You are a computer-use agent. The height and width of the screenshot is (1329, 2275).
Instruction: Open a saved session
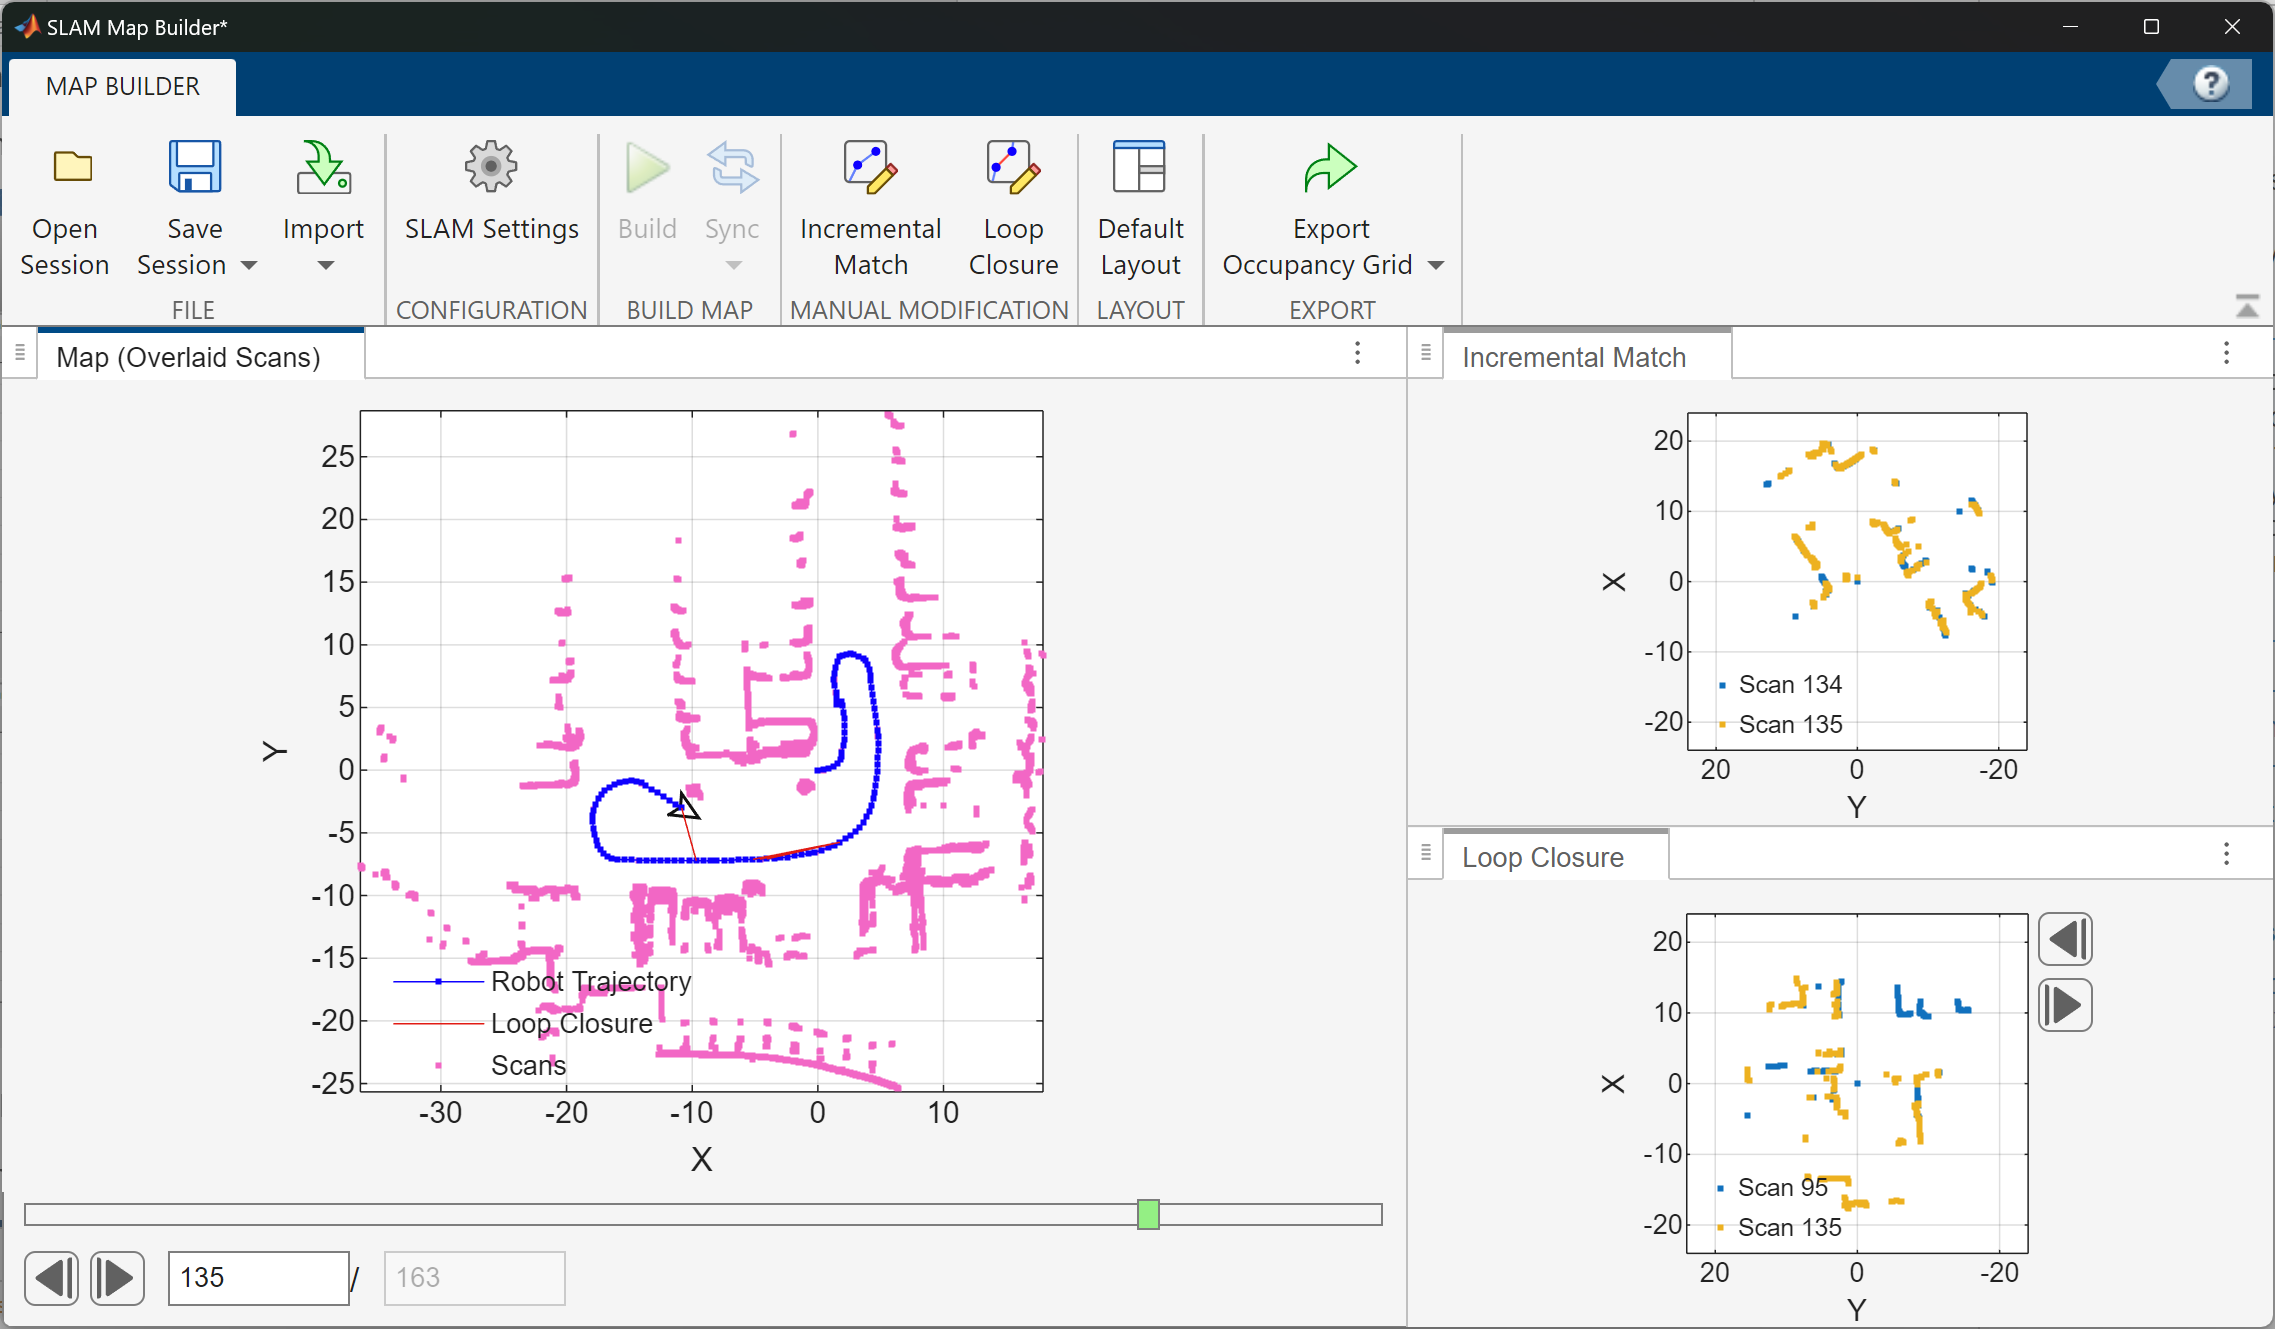pos(65,205)
